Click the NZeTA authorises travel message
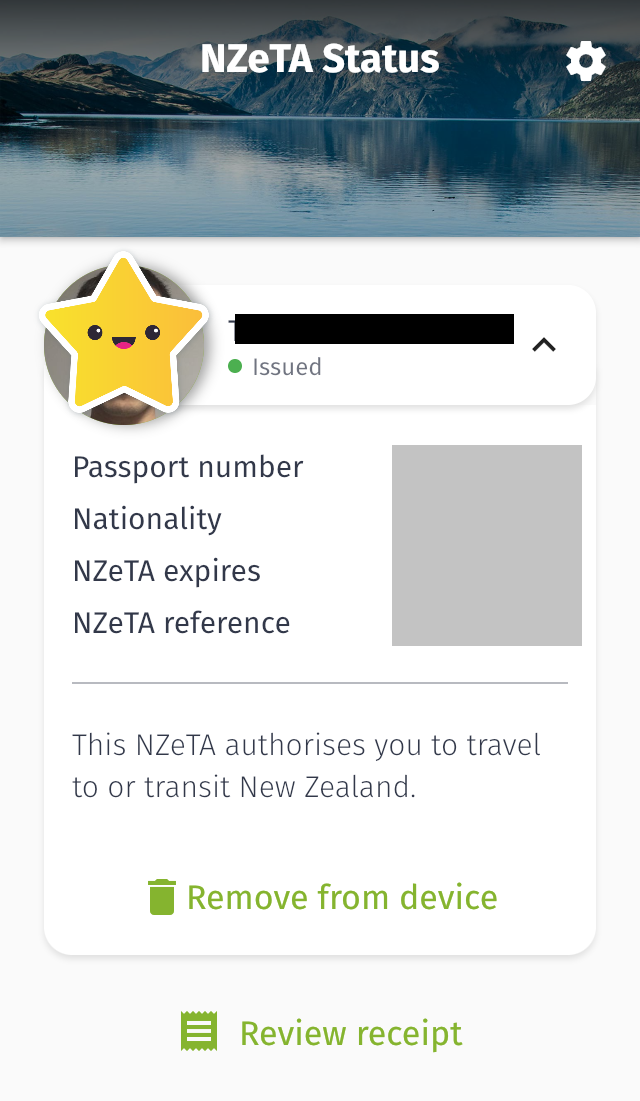640x1101 pixels. click(306, 766)
